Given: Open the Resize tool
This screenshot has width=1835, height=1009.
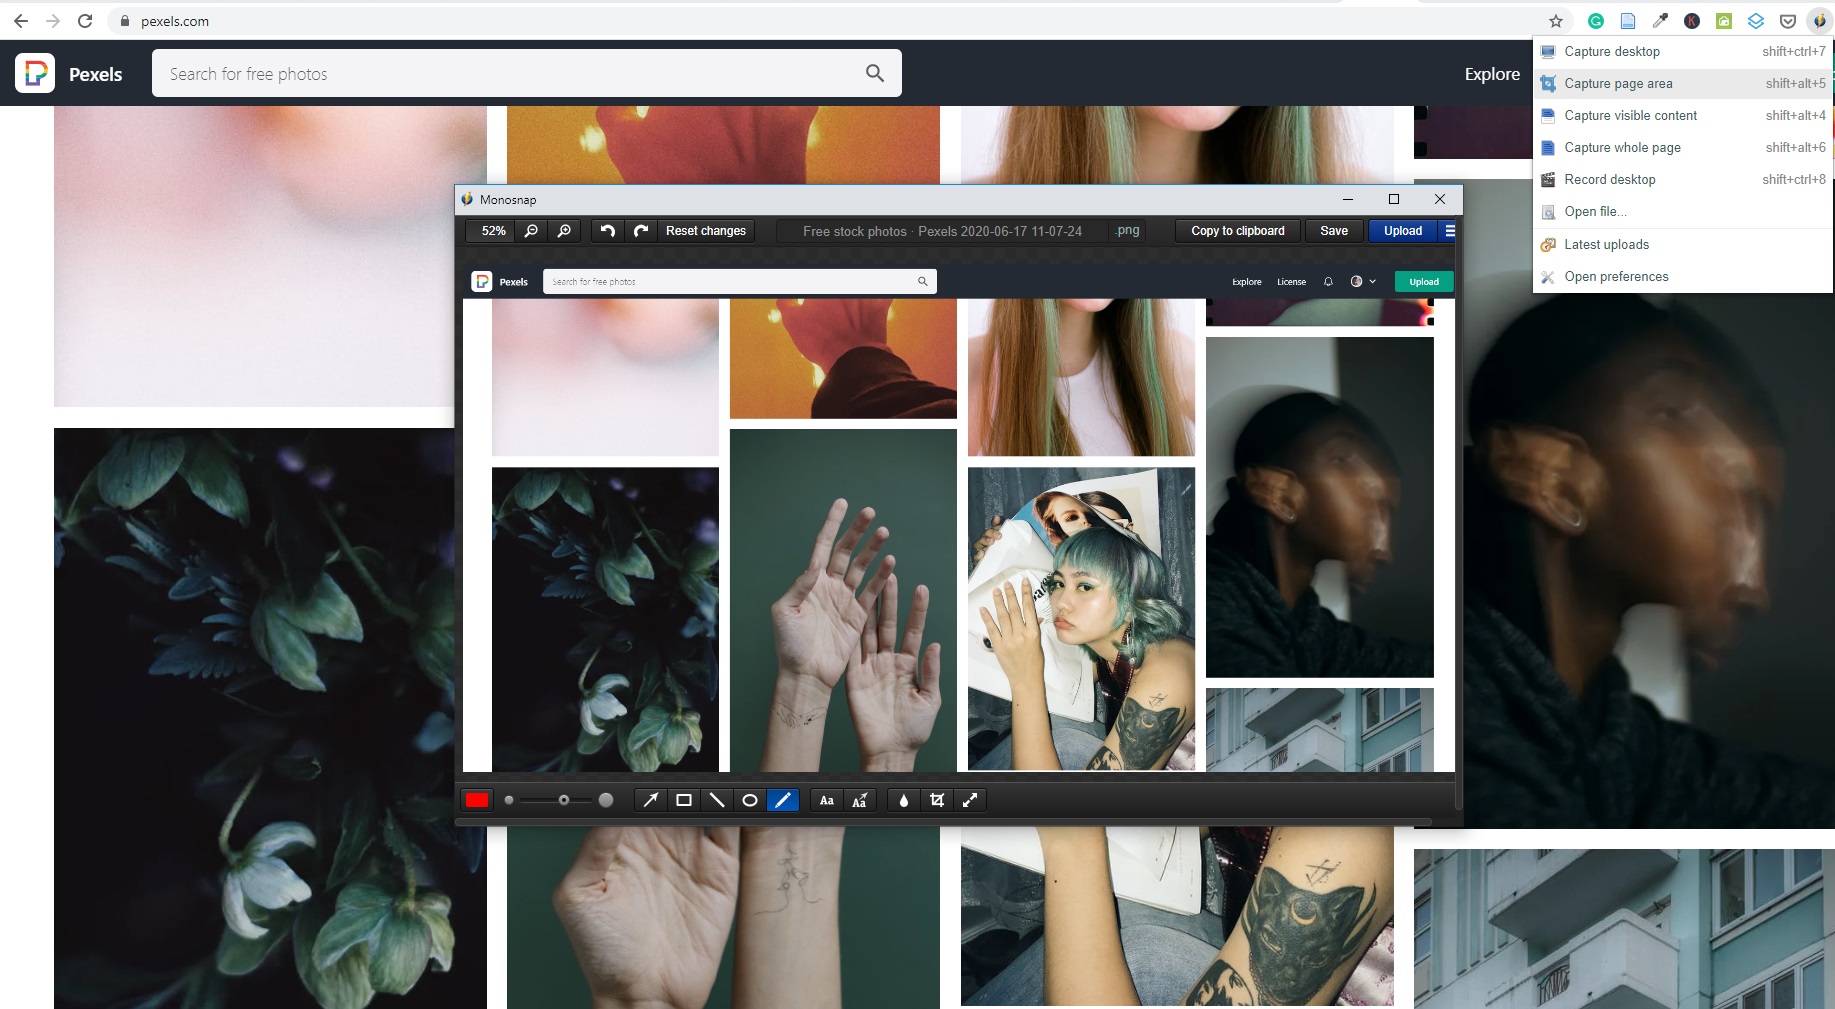Looking at the screenshot, I should coord(970,800).
